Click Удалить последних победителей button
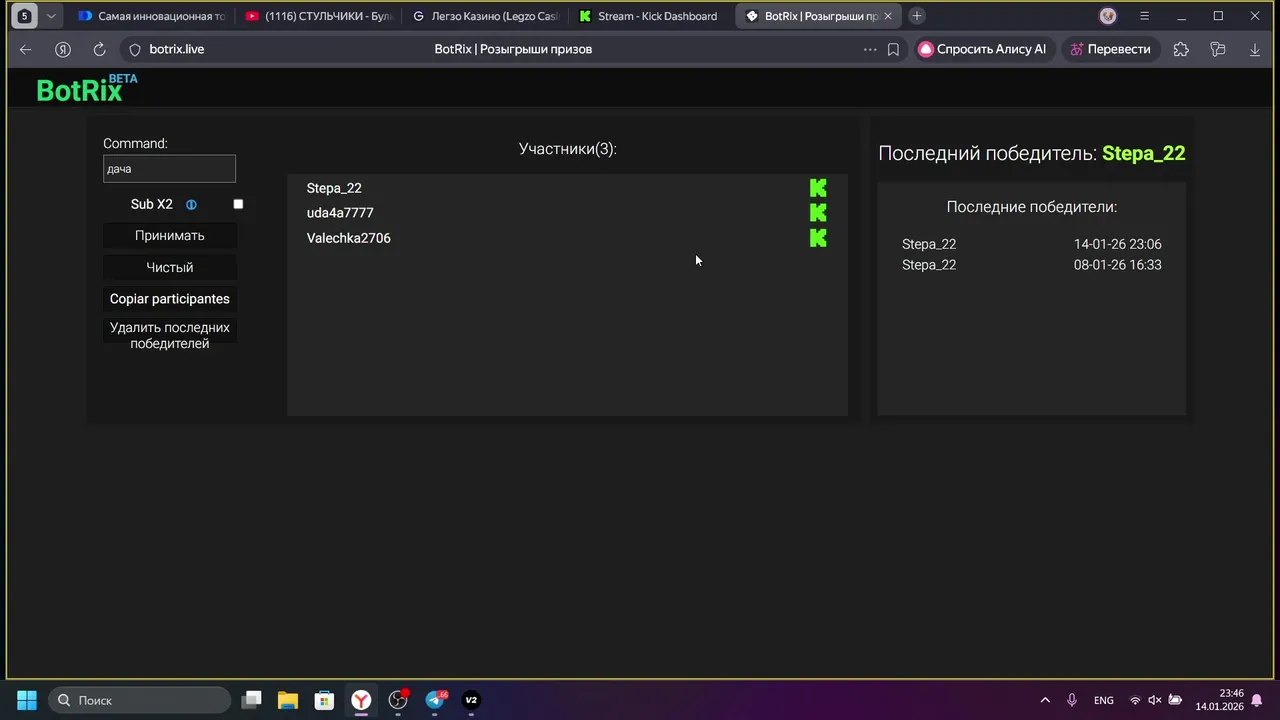Viewport: 1280px width, 720px height. click(170, 335)
